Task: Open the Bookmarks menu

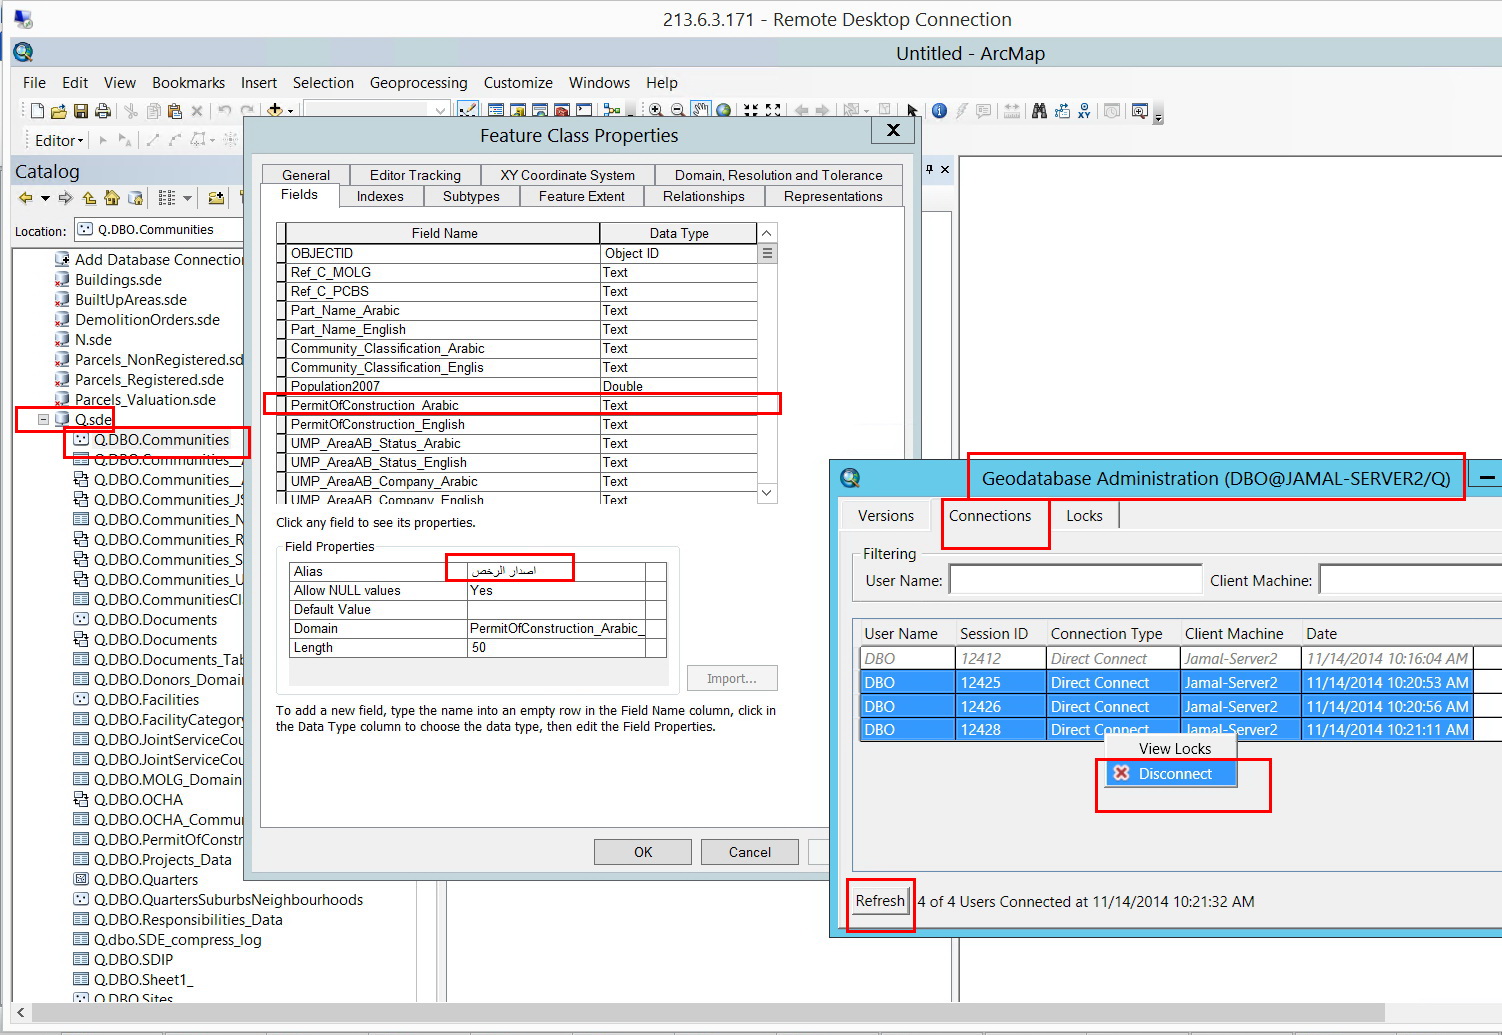Action: click(188, 83)
